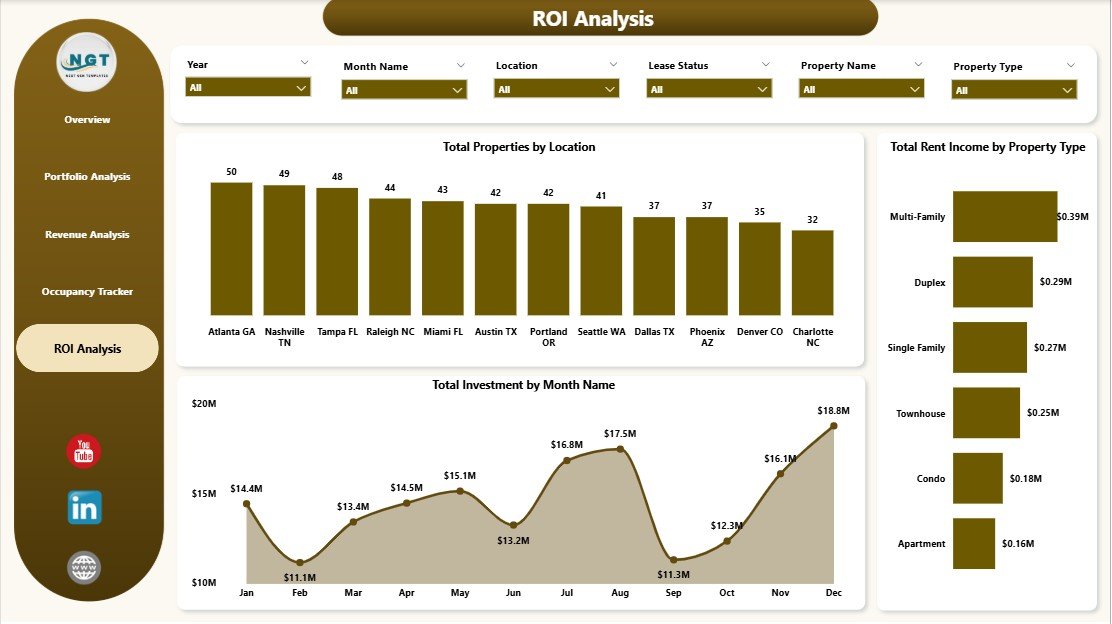Select the Dallas TX column
Screen dimensions: 1112x624
point(654,262)
